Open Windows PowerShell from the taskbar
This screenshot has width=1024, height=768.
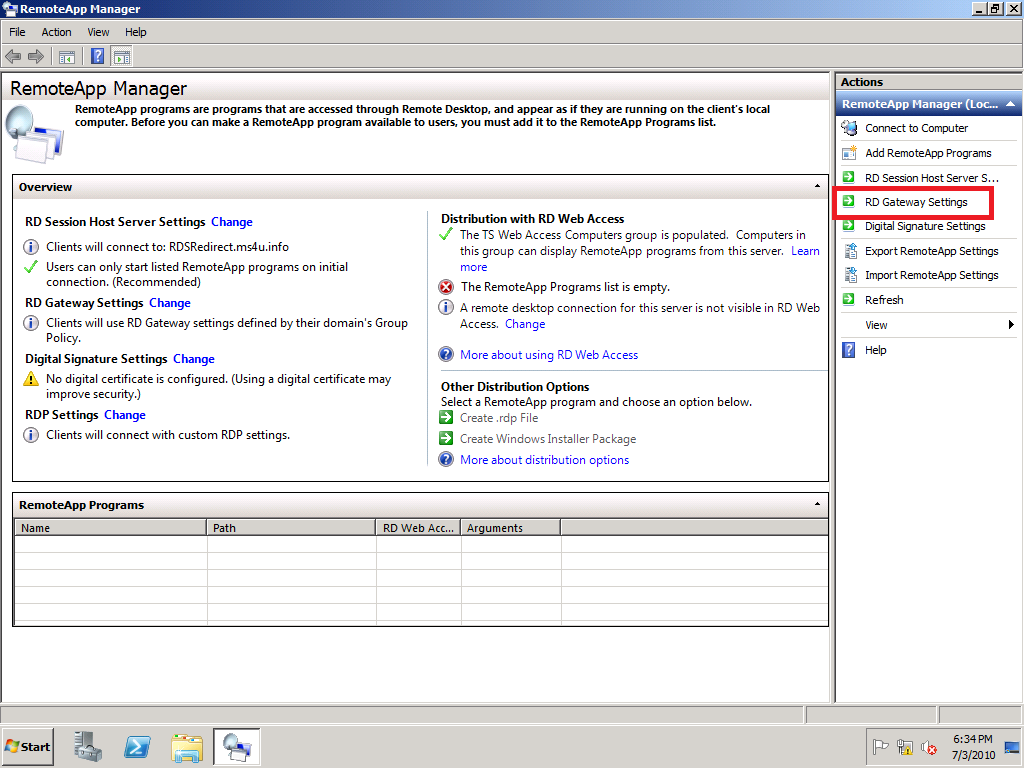[x=138, y=746]
